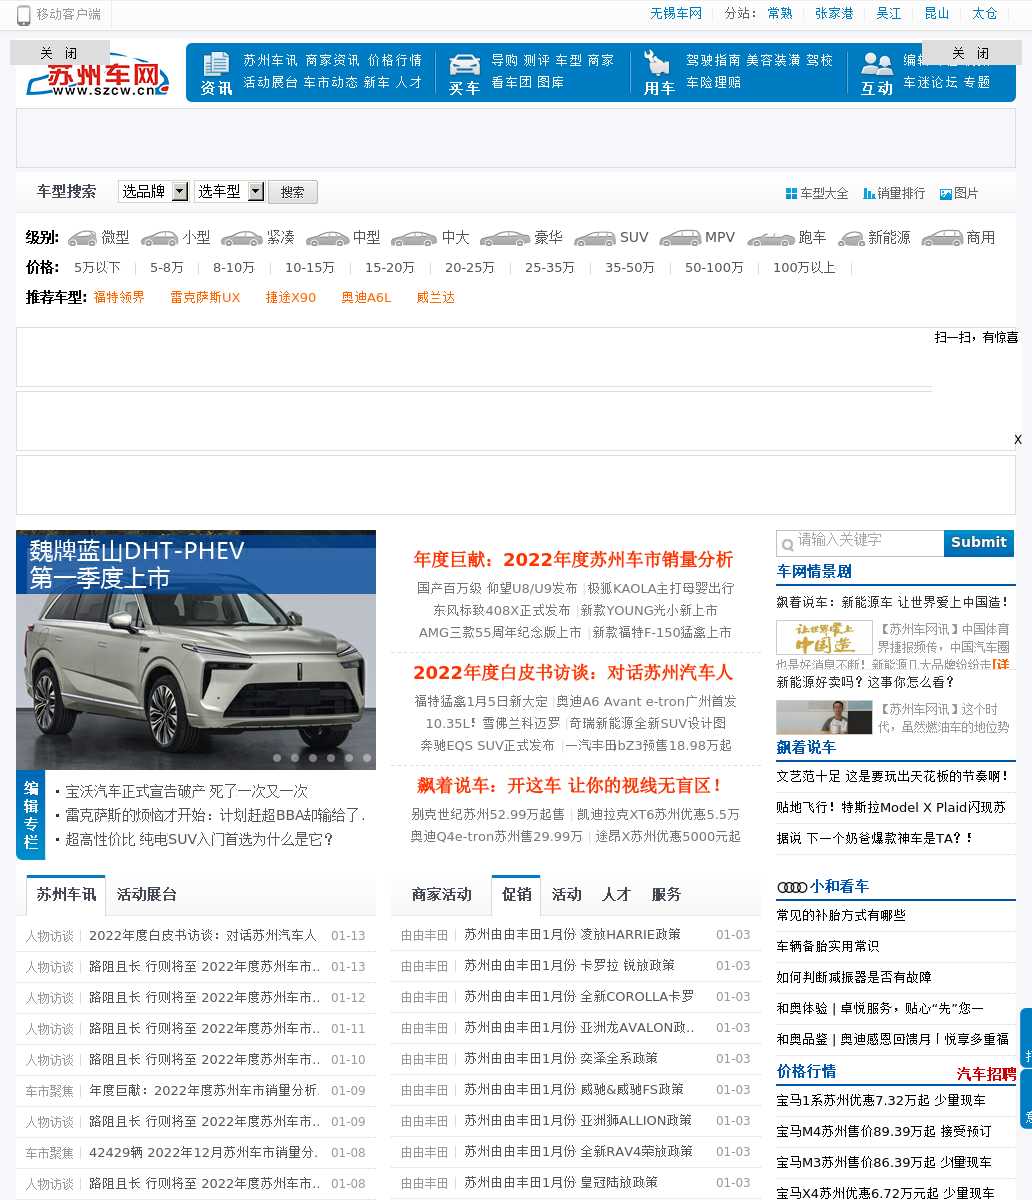The image size is (1032, 1200).
Task: Open 销量排行 chart icon link
Action: click(869, 194)
